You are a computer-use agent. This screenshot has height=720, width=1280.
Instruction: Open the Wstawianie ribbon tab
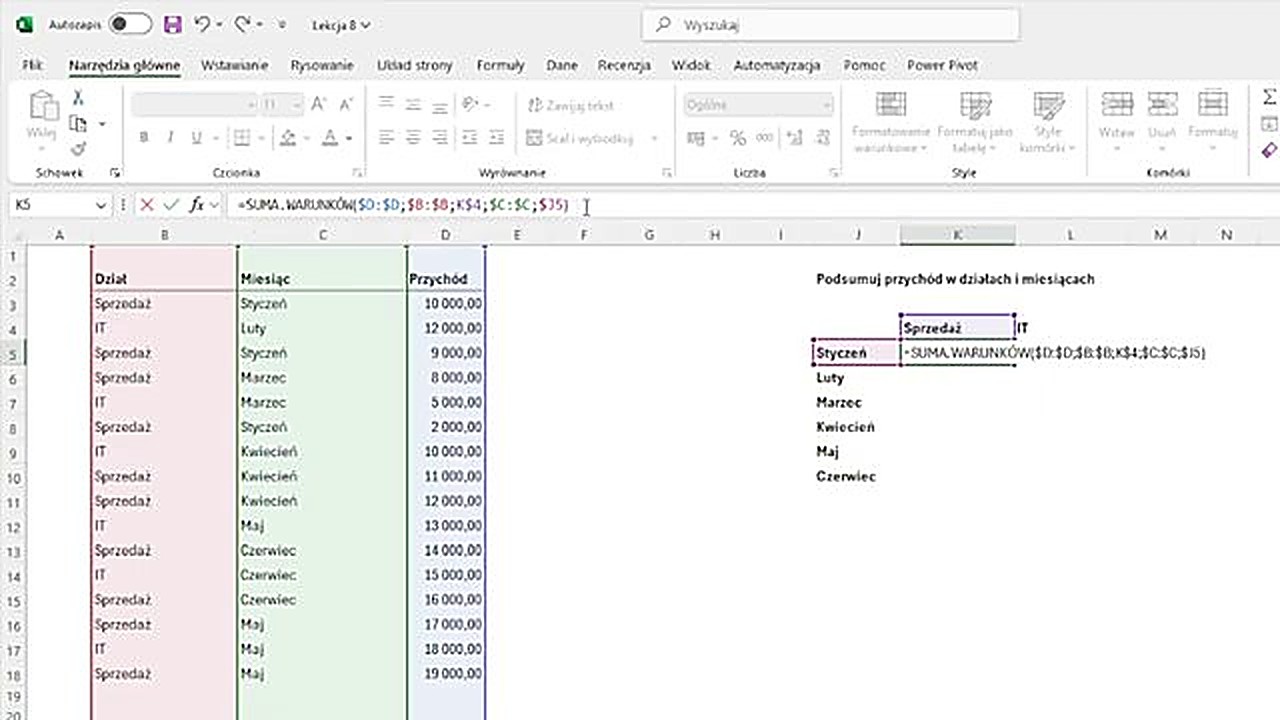[234, 65]
